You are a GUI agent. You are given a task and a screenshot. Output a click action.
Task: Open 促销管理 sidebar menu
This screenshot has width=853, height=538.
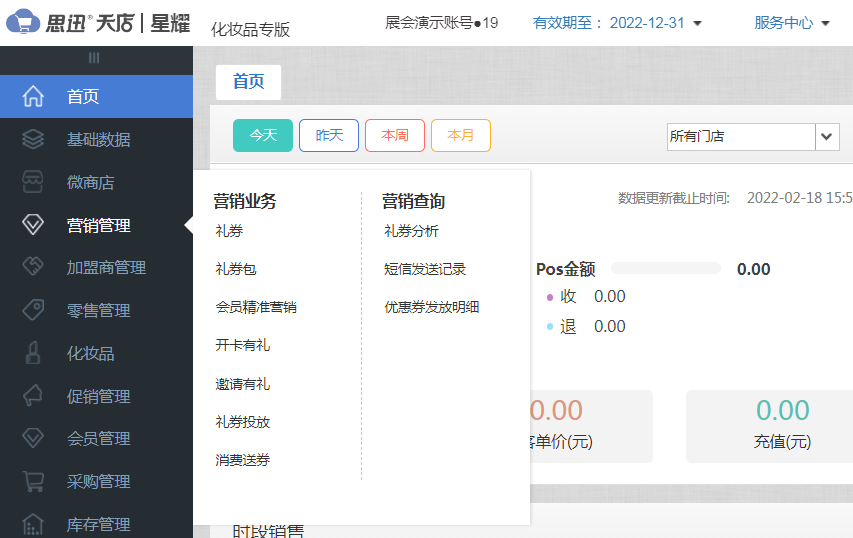pos(96,396)
